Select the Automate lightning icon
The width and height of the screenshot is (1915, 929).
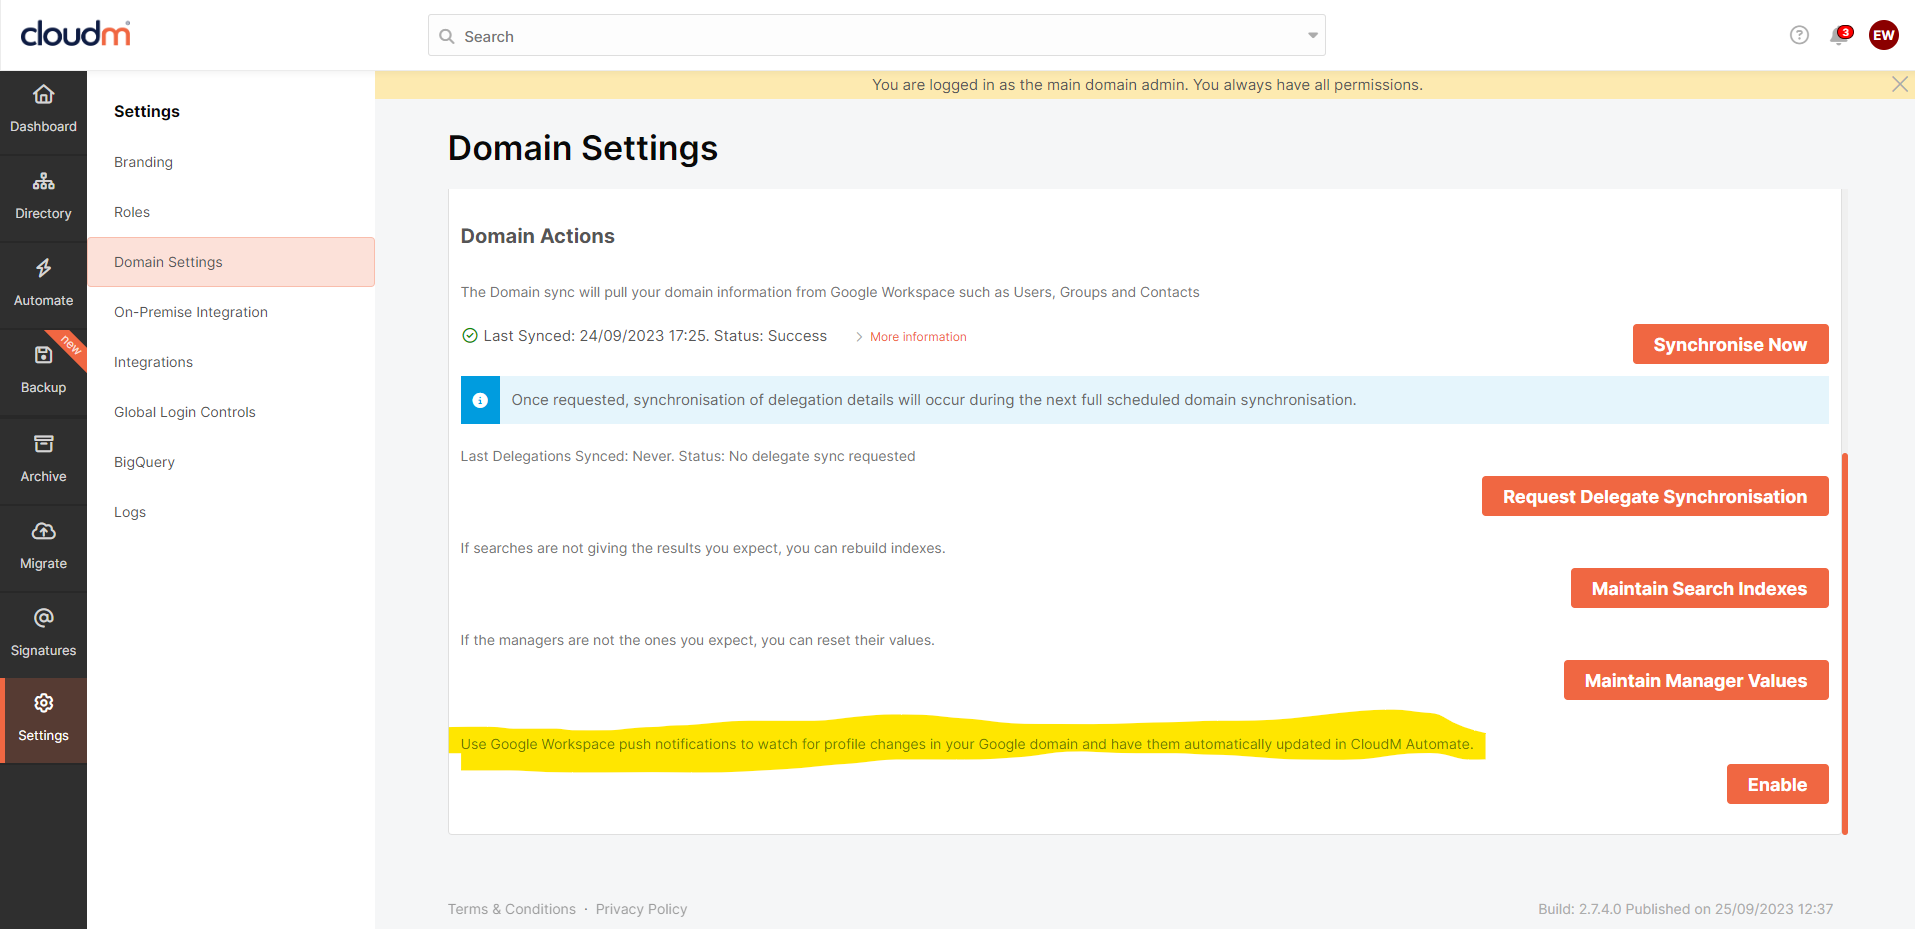tap(43, 268)
